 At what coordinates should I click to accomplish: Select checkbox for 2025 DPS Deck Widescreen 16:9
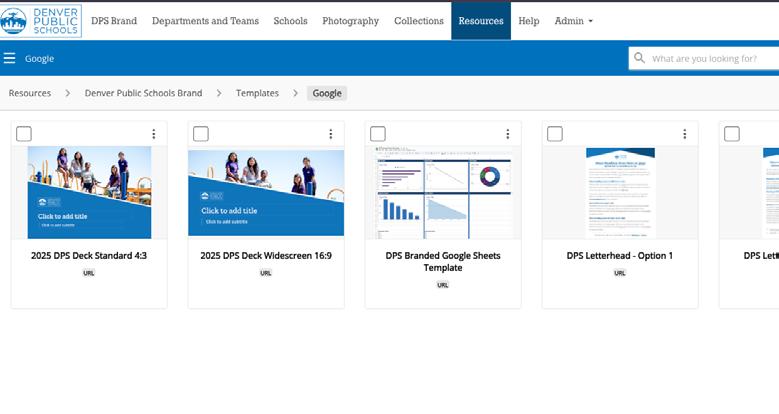201,134
